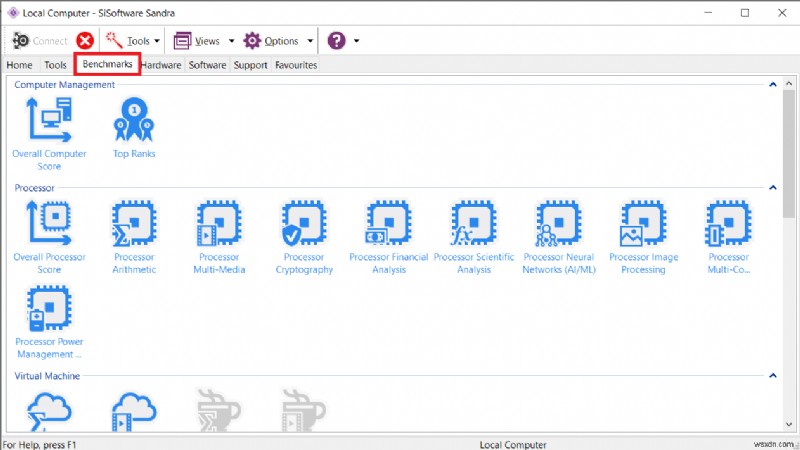
Task: Switch to the Hardware tab
Action: coord(161,65)
